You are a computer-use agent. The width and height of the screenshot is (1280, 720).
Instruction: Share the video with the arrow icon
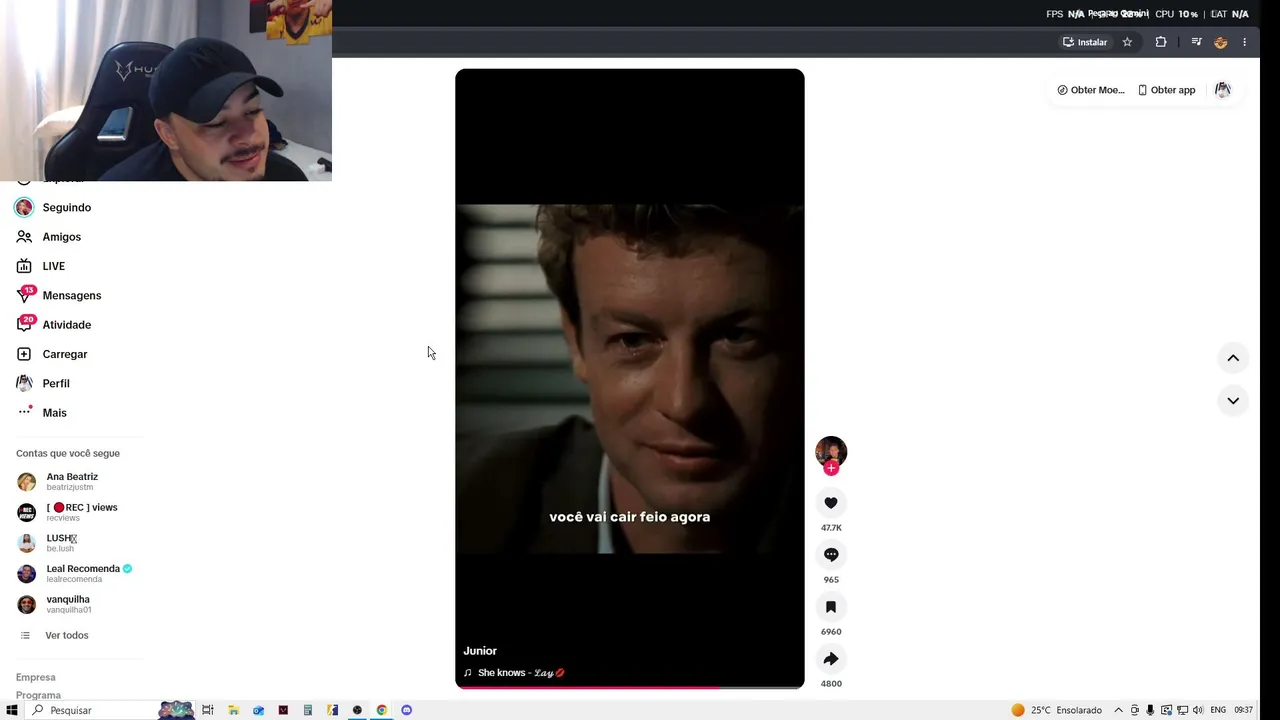[831, 659]
